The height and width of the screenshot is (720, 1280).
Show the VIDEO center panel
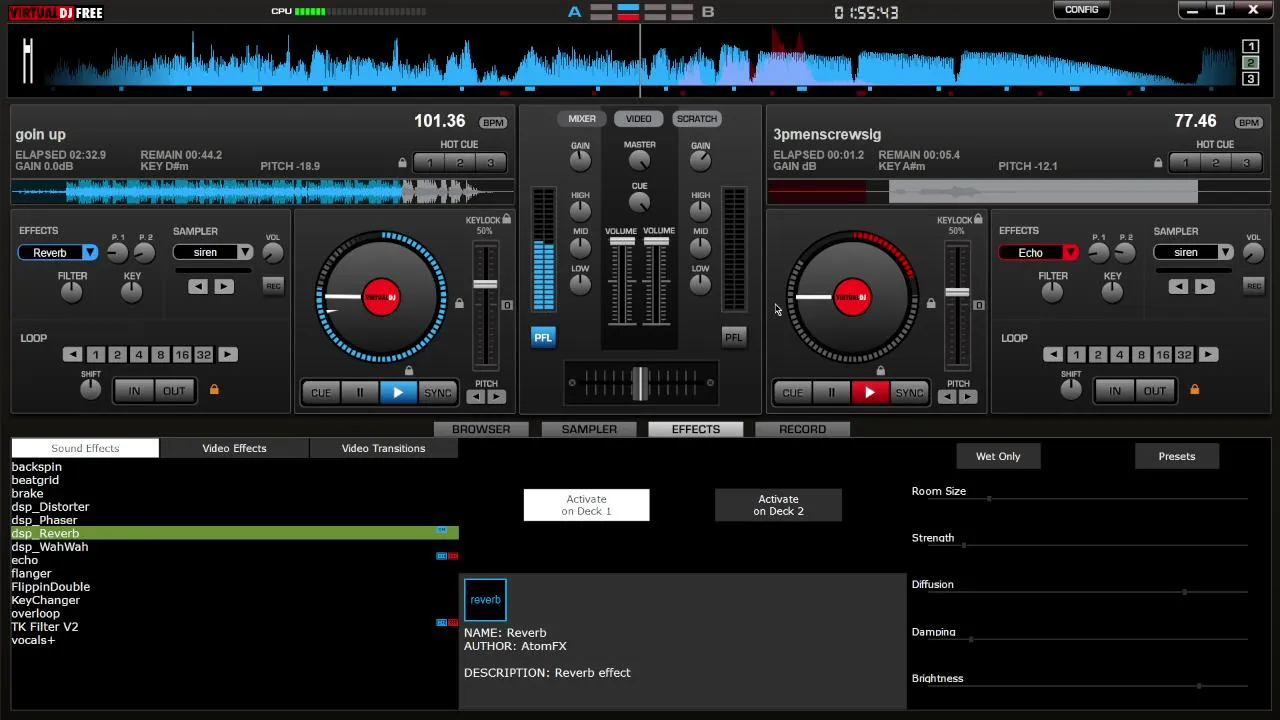pyautogui.click(x=638, y=119)
